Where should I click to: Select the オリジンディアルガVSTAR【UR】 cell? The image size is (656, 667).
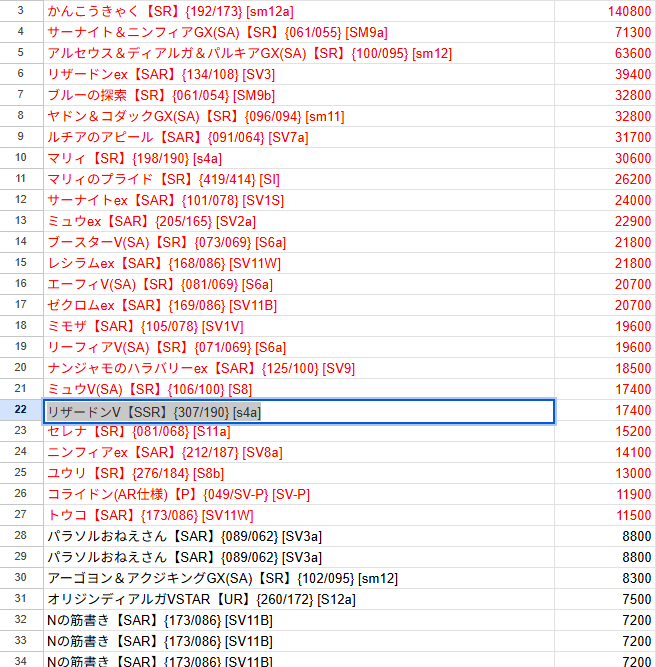pos(299,599)
